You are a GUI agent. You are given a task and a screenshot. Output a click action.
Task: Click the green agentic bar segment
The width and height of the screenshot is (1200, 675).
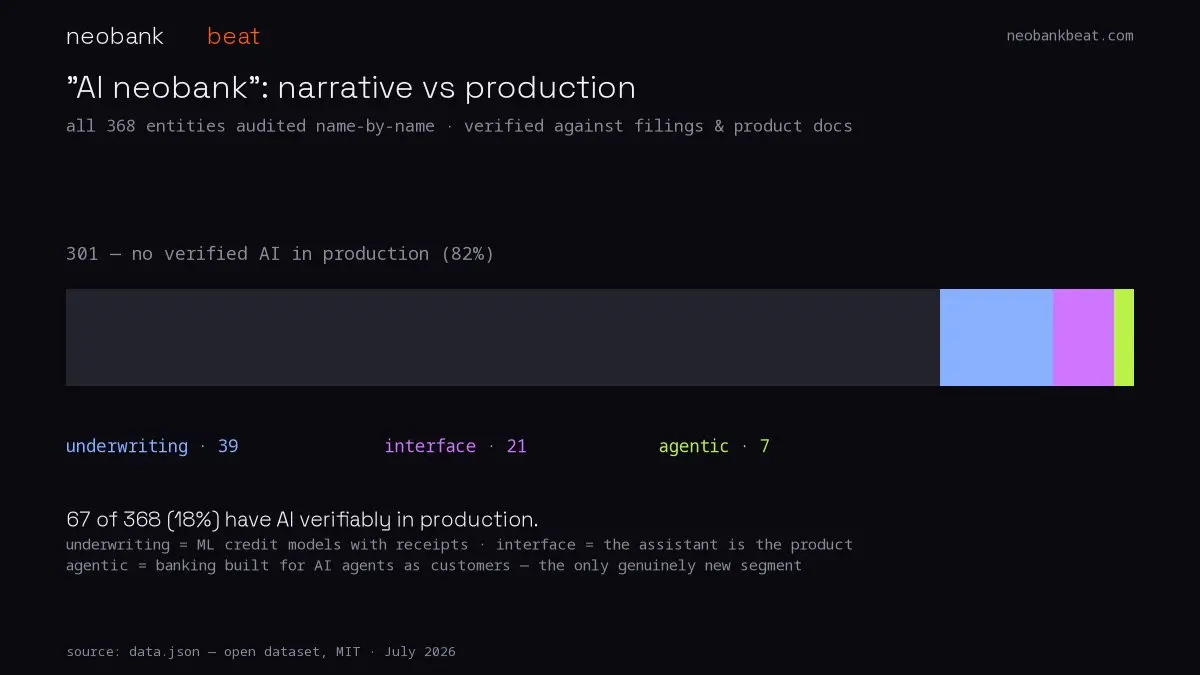tap(1124, 337)
